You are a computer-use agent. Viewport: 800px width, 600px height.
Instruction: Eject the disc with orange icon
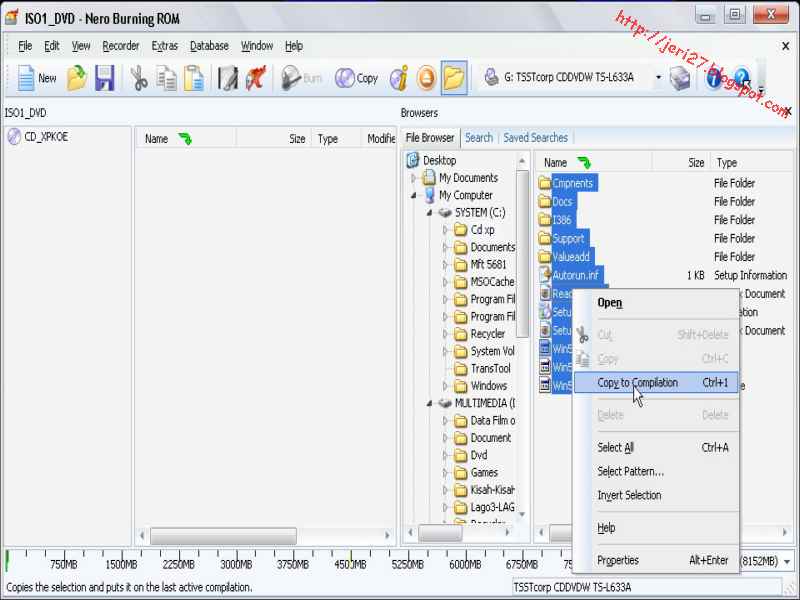(x=427, y=78)
